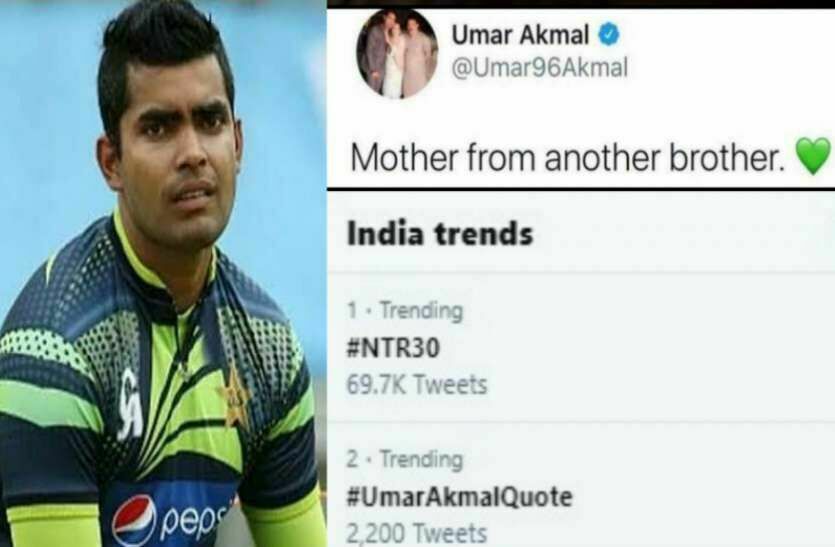
Task: Open the @Umar96Akmal handle
Action: point(539,68)
